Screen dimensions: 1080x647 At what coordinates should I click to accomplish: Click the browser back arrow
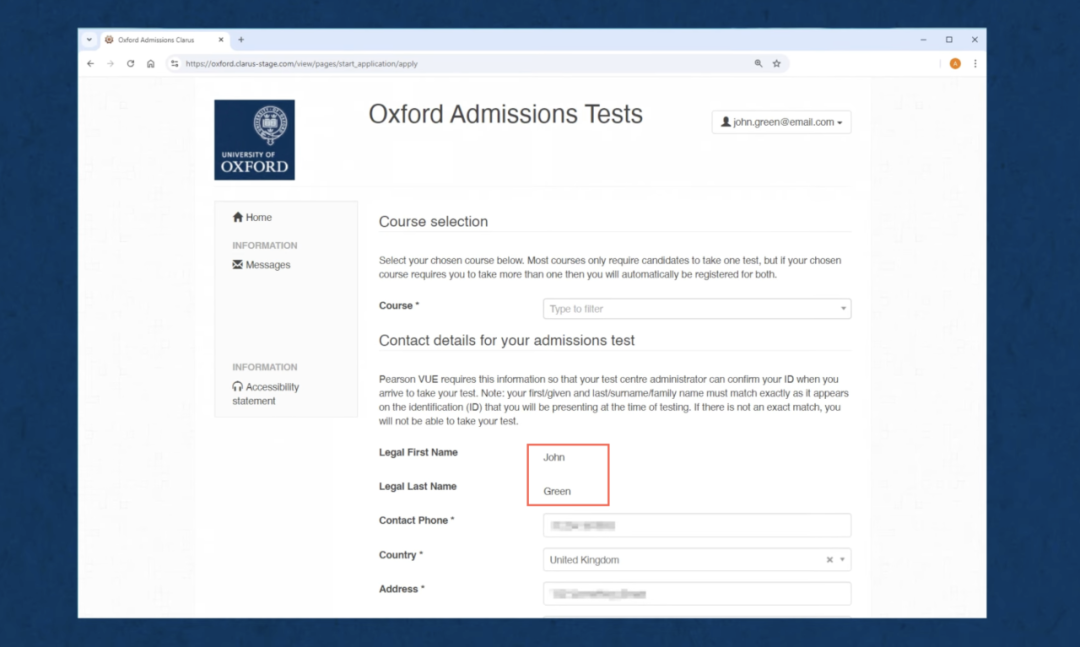[x=90, y=63]
